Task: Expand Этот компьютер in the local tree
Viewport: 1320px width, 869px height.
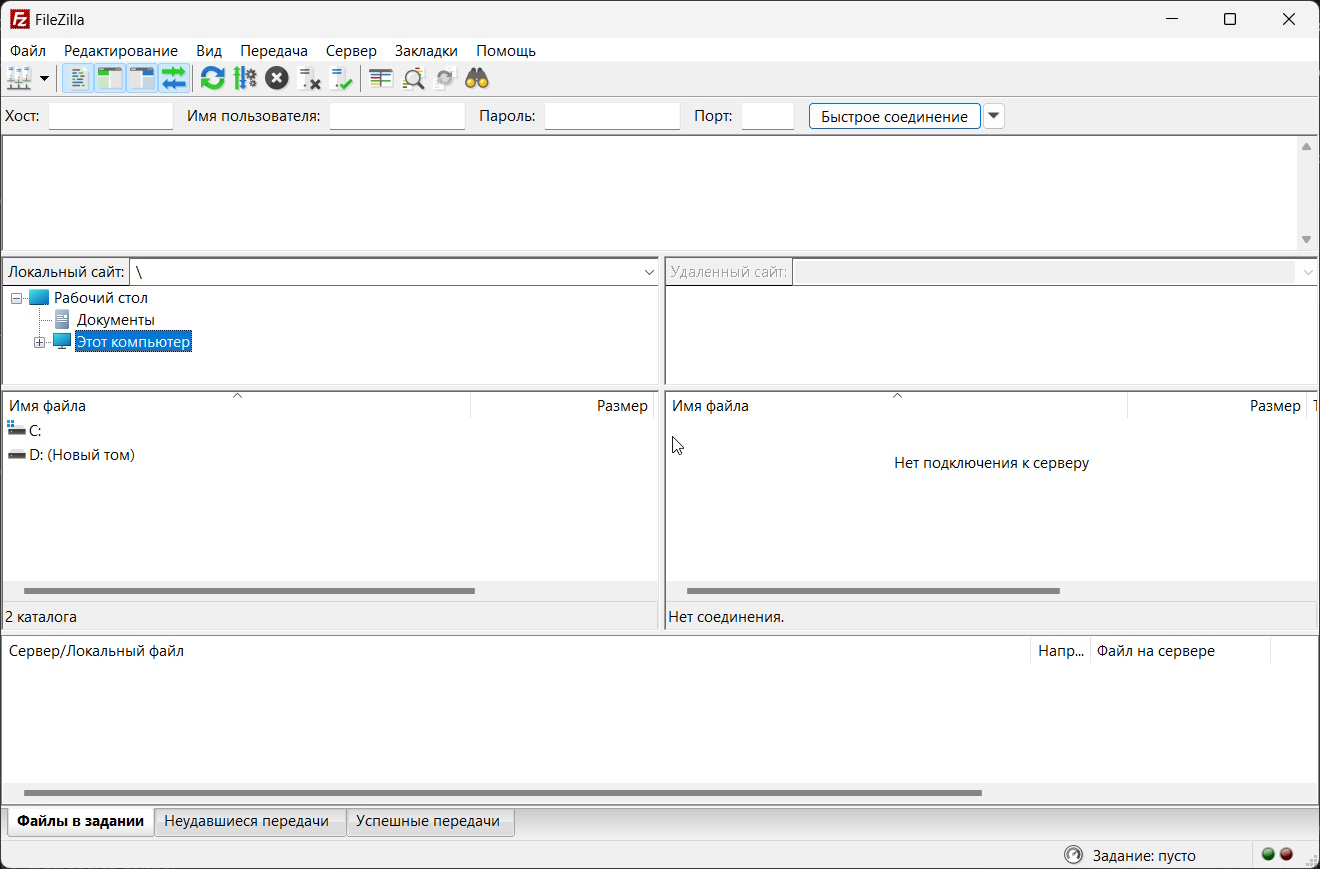Action: (40, 341)
